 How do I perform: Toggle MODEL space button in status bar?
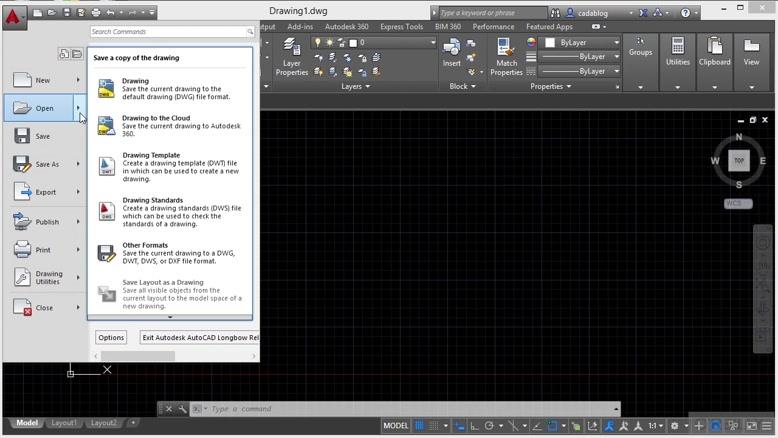click(395, 426)
